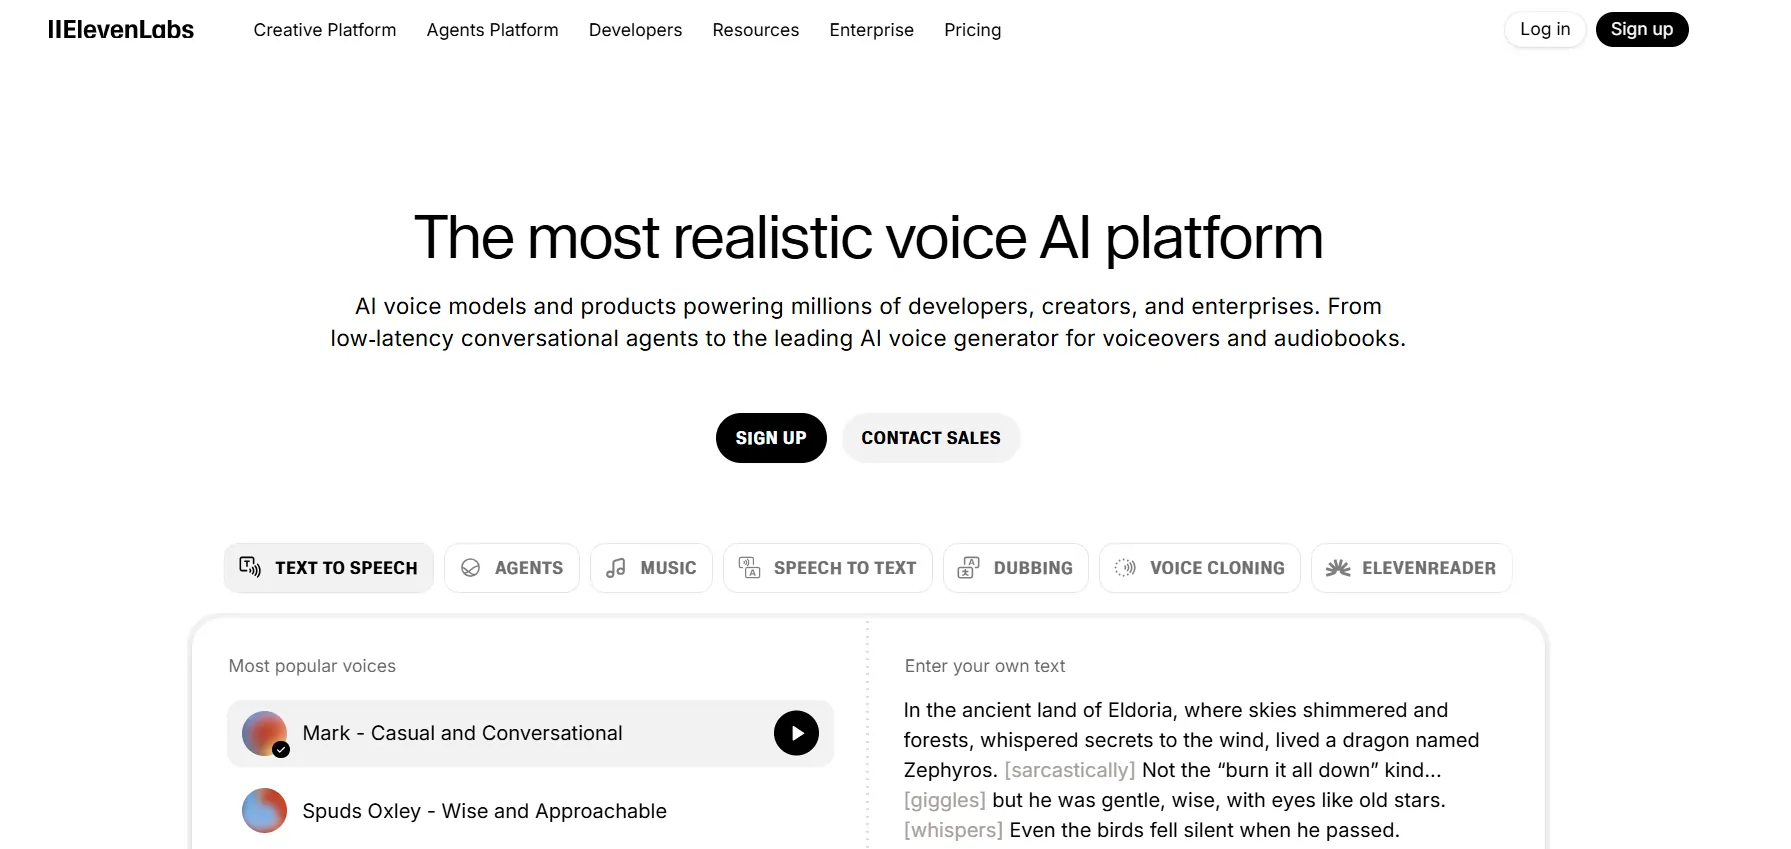This screenshot has width=1791, height=849.
Task: Click the Voice Cloning sound-wave icon
Action: click(1125, 567)
